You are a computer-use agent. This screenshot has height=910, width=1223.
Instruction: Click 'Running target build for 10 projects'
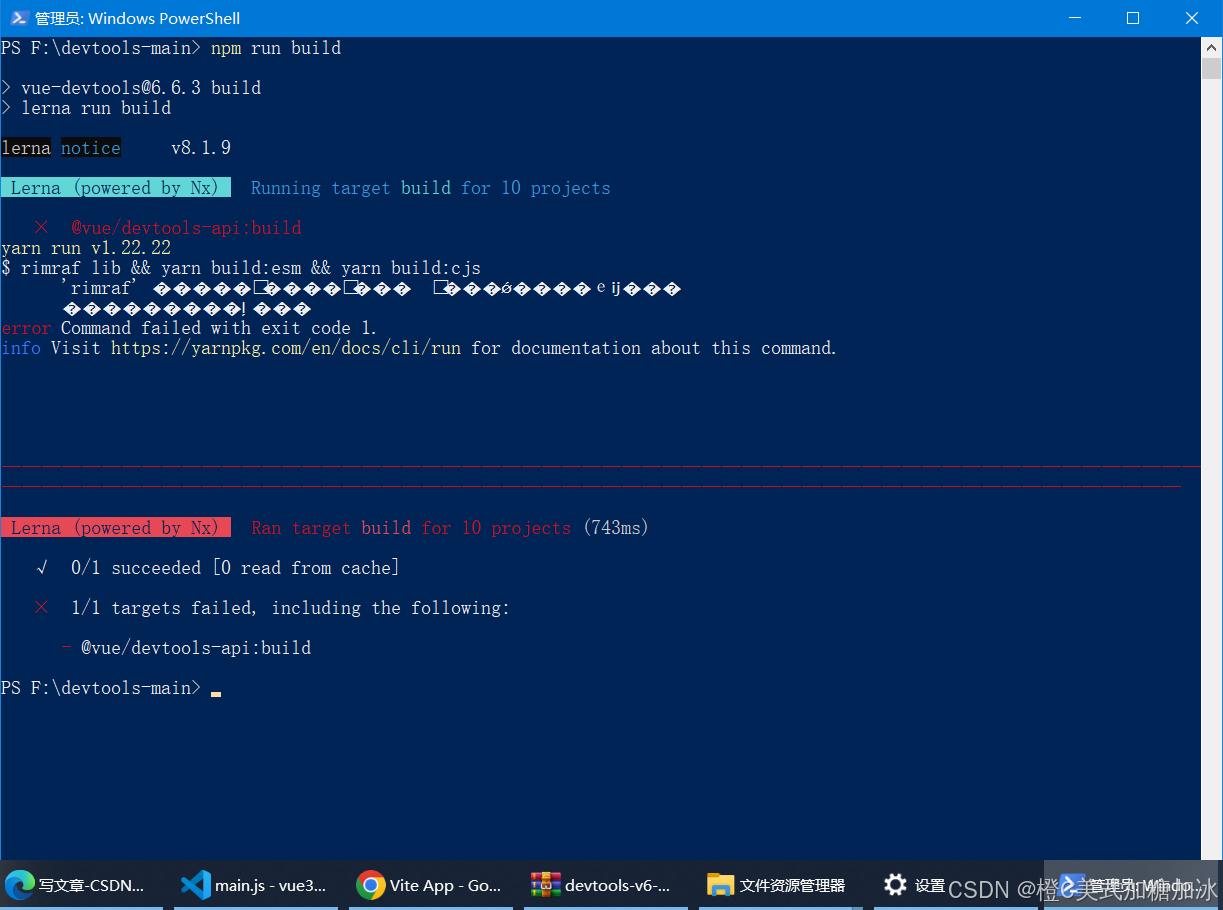[431, 188]
